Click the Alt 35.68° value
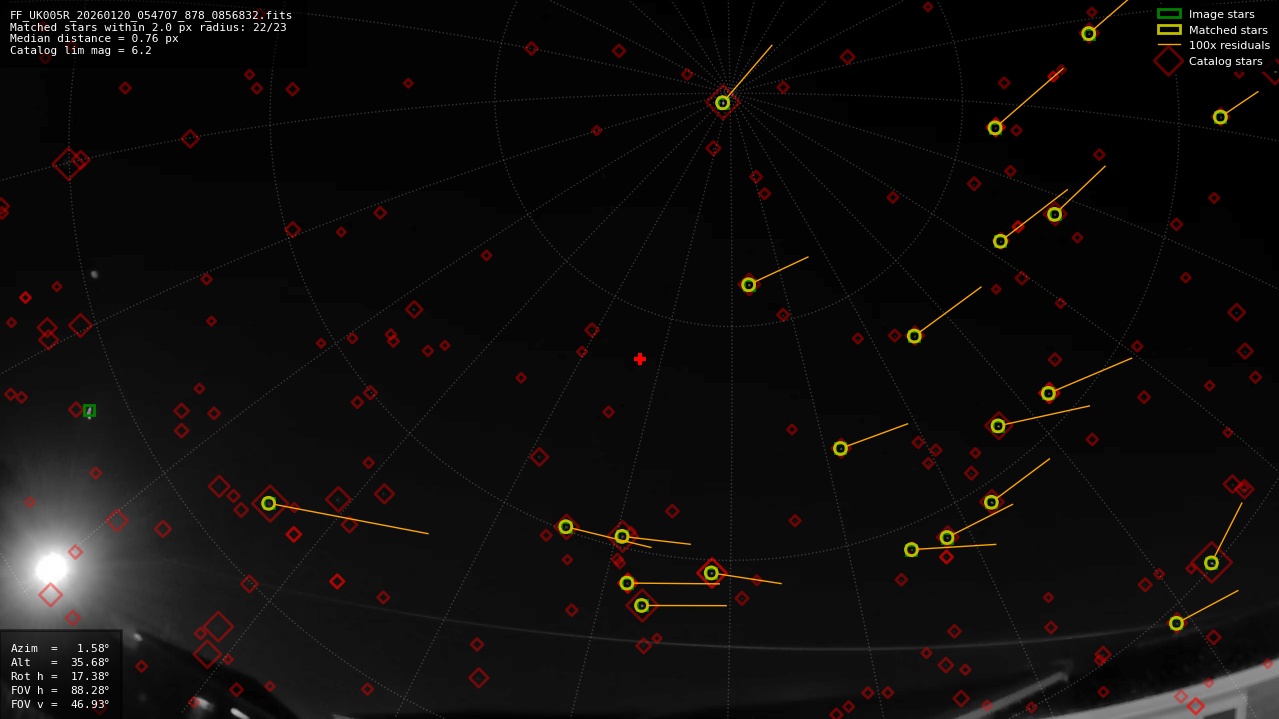The height and width of the screenshot is (719, 1279). tap(90, 662)
